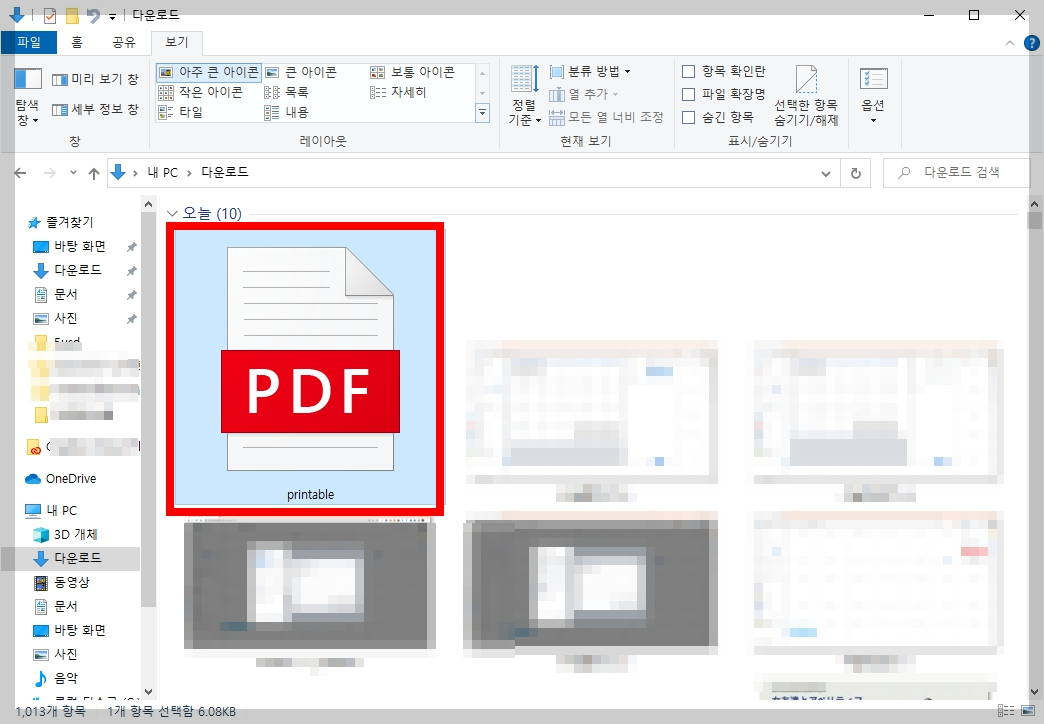Screen dimensions: 1044x724
Task: Click 선택한 항목 숨기기/해제 button
Action: [x=806, y=97]
